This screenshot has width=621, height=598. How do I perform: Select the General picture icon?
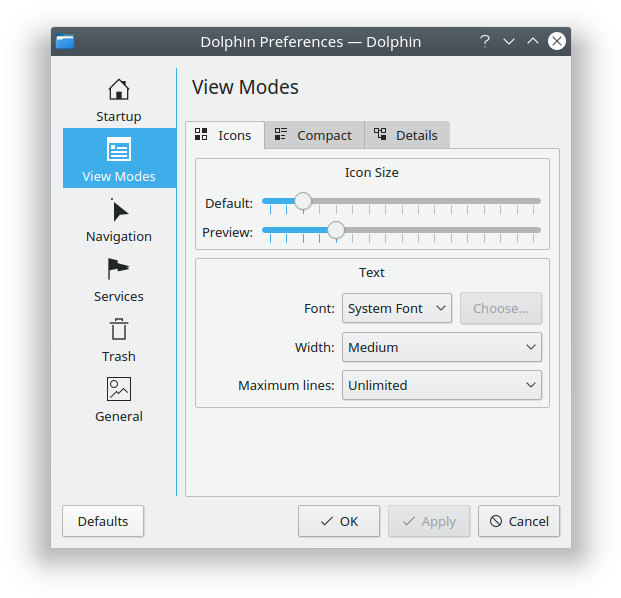[x=119, y=389]
